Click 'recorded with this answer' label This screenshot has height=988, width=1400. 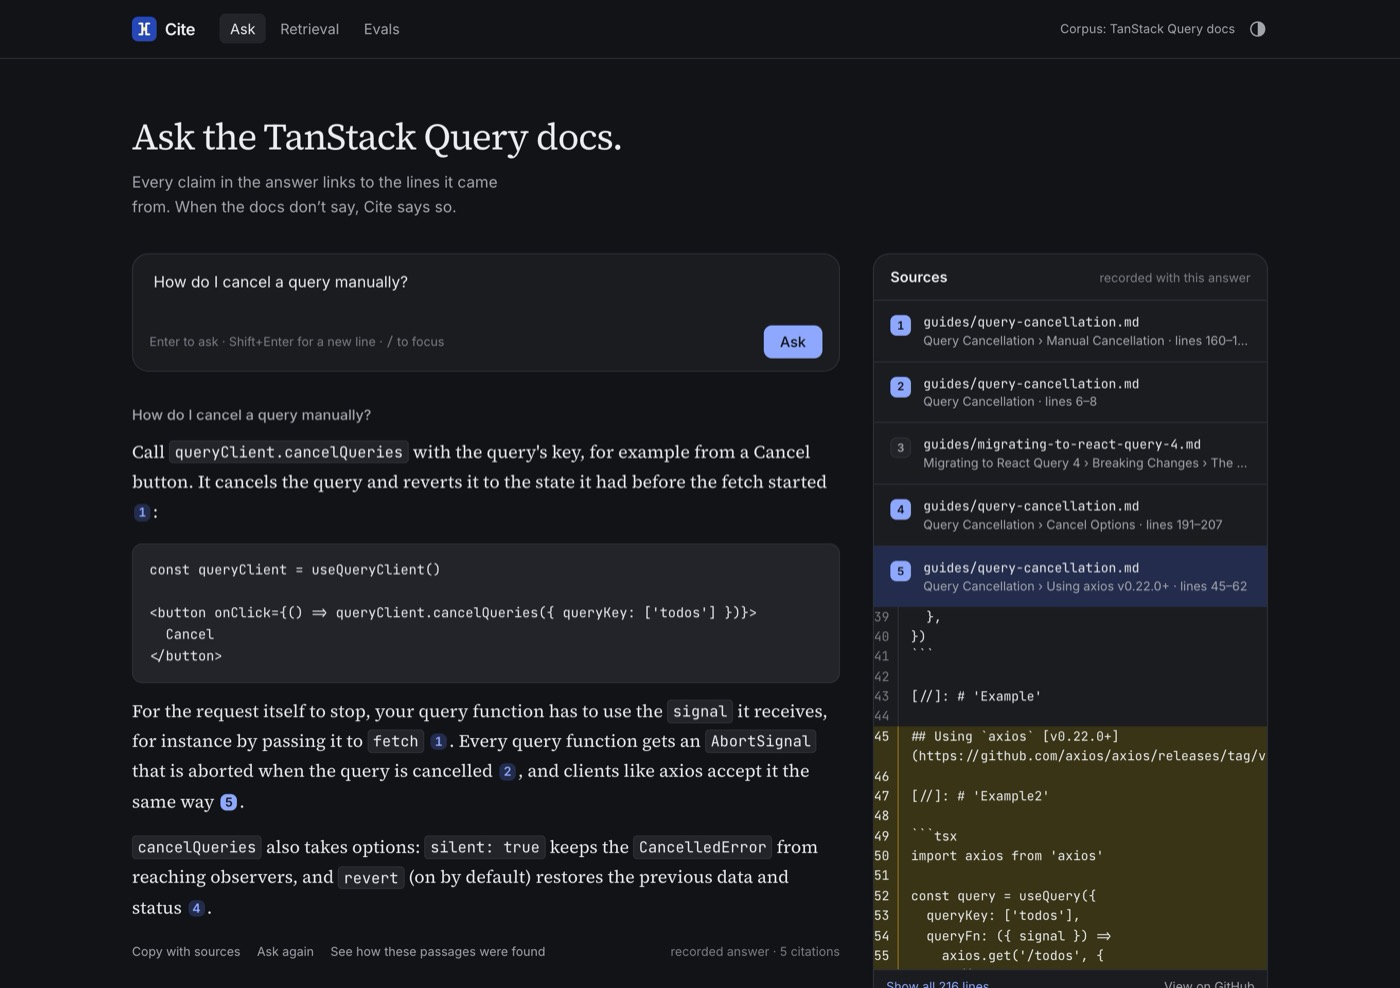point(1174,278)
